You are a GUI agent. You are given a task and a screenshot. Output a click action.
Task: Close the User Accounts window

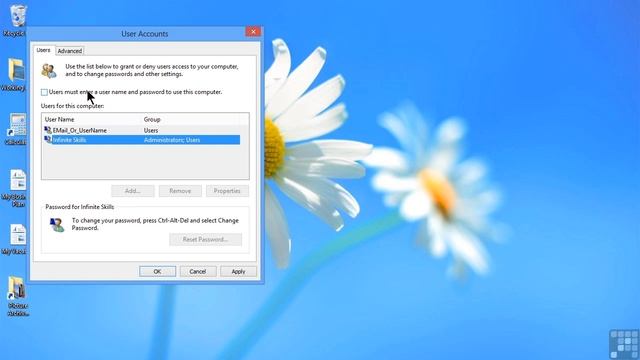coord(253,32)
